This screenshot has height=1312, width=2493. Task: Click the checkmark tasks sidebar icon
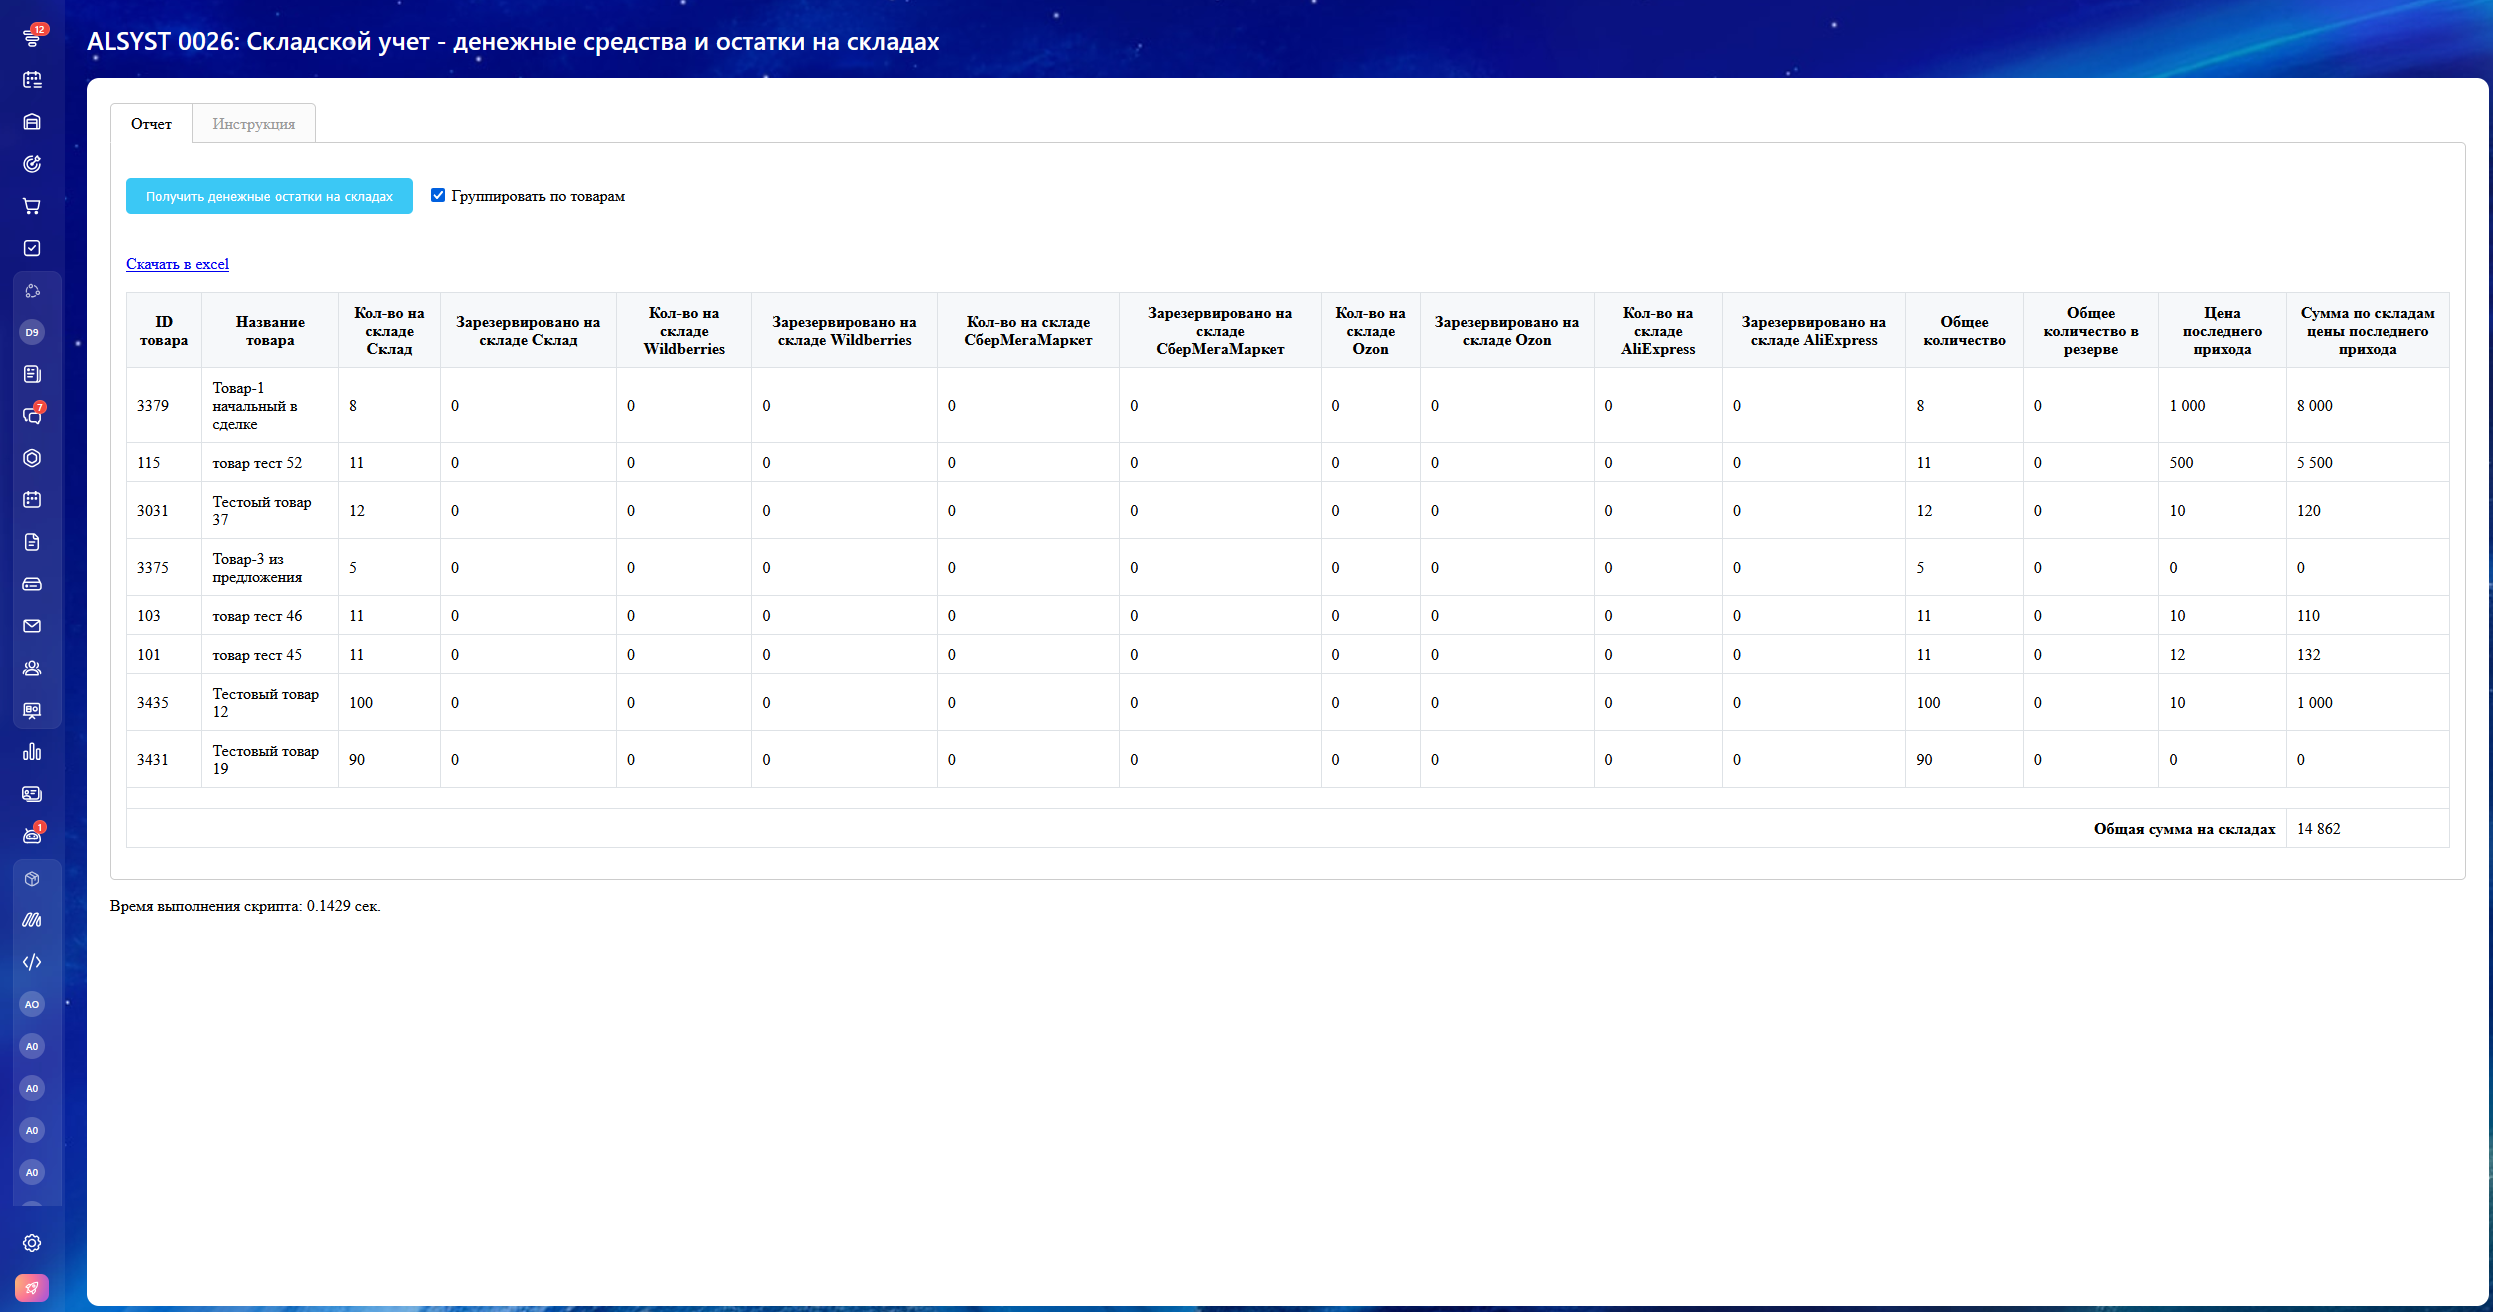(x=32, y=248)
